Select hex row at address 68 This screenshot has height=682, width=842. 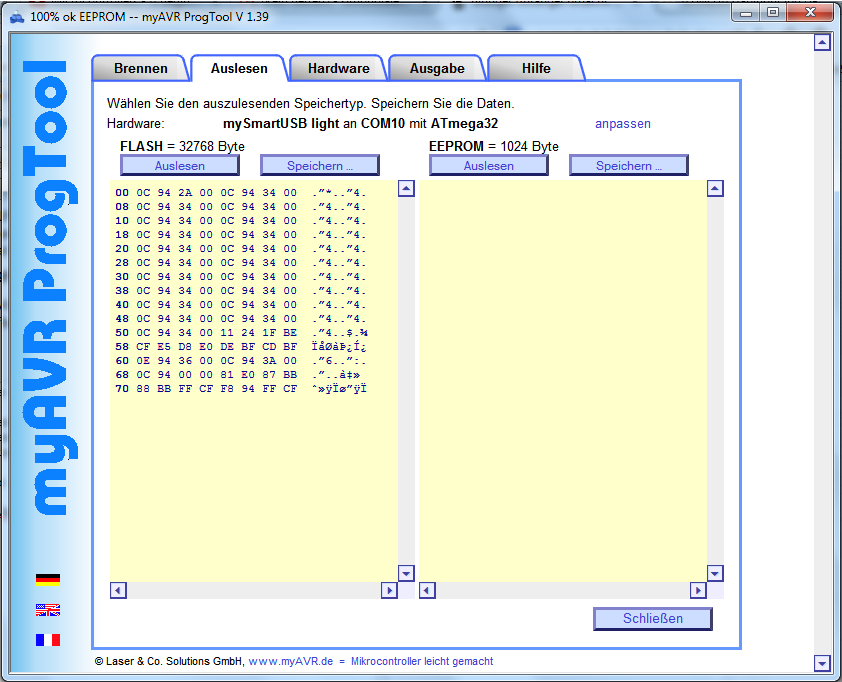tap(238, 375)
